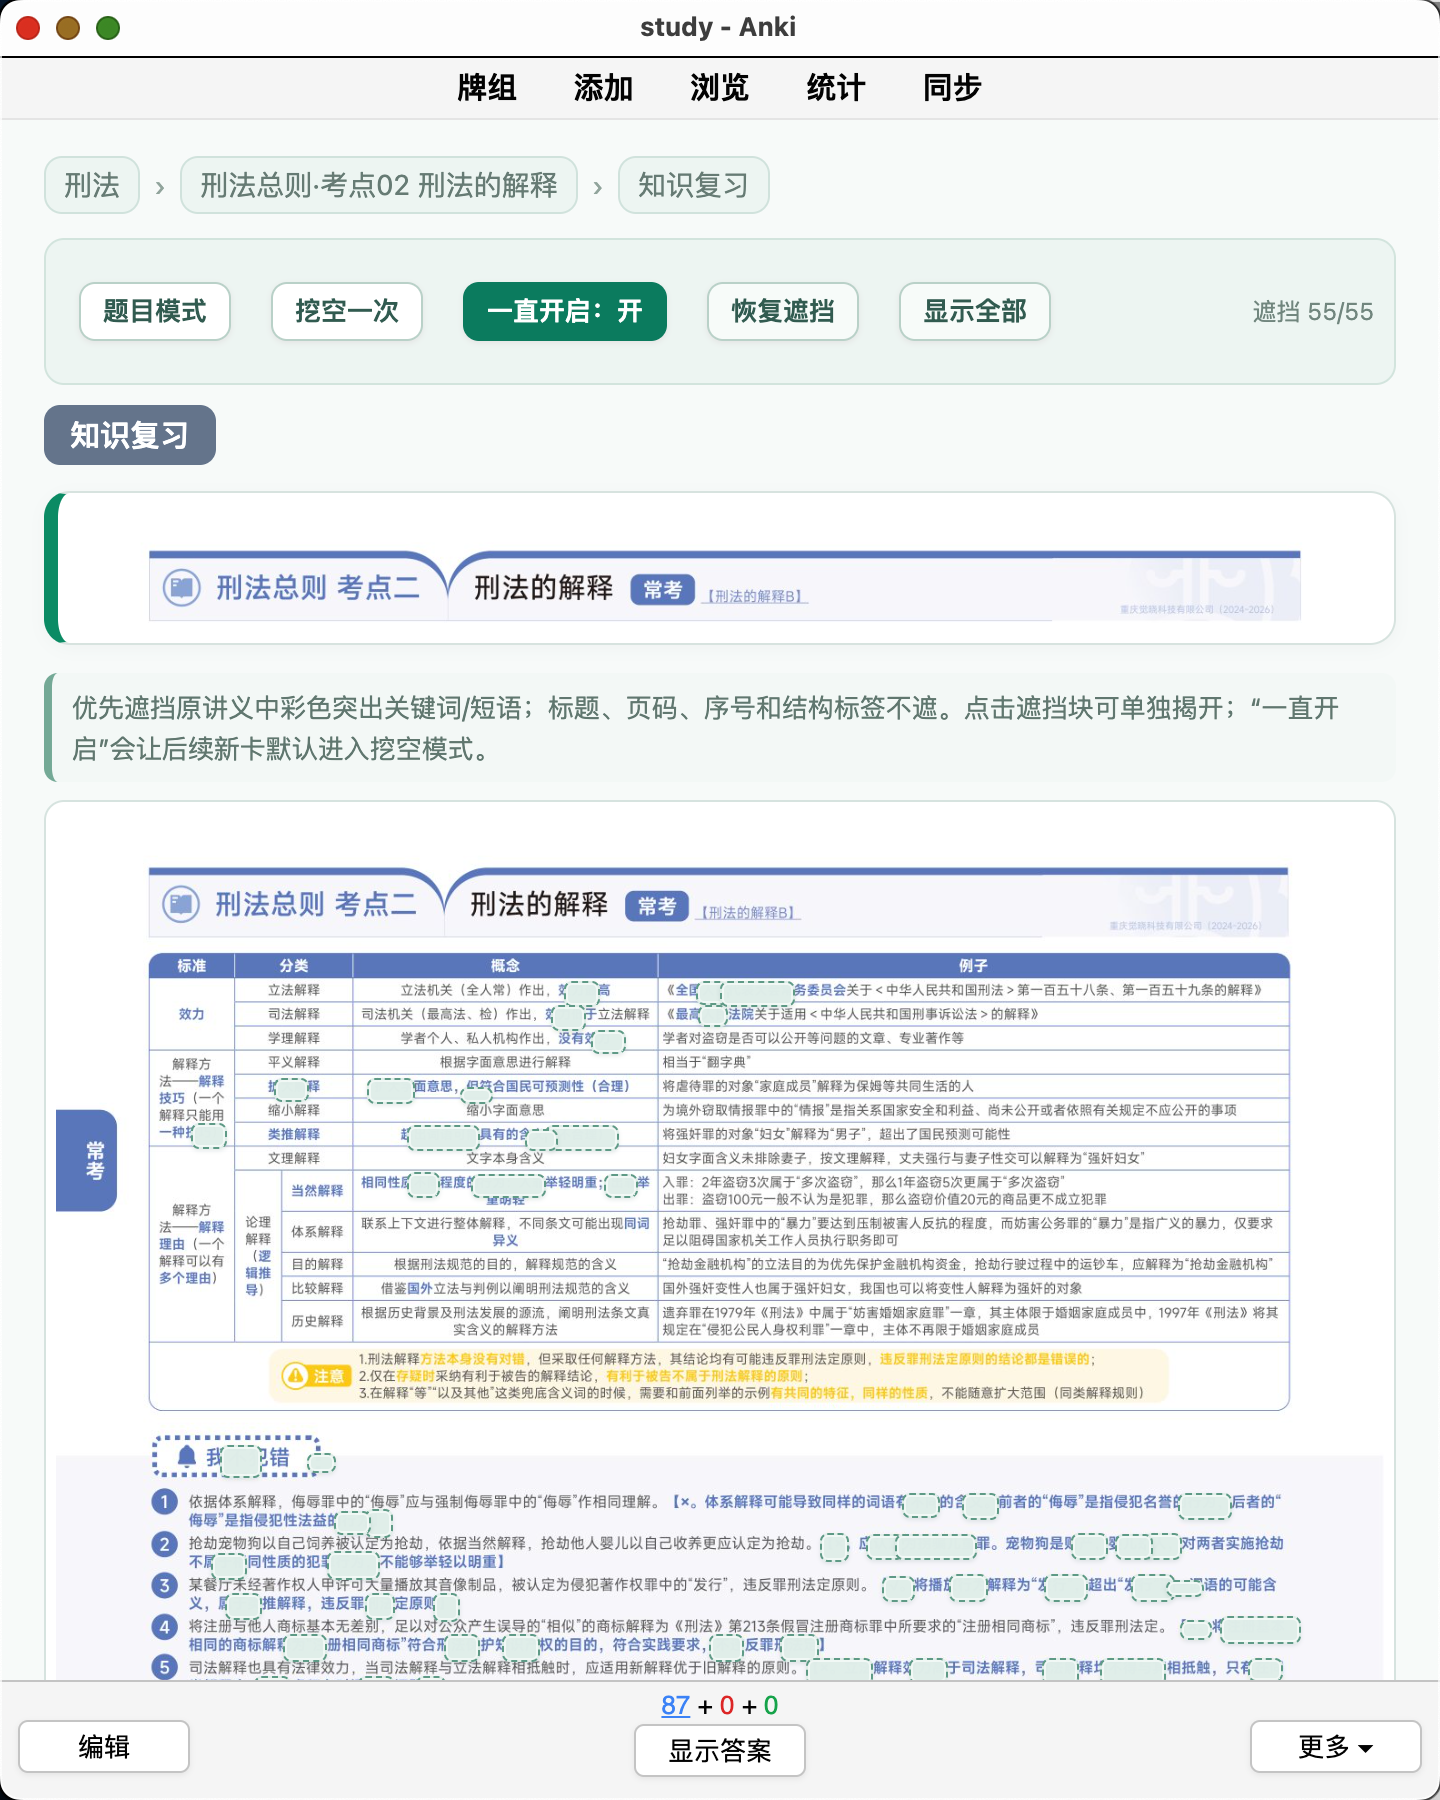Click the vertical 常考 side tab
This screenshot has height=1800, width=1440.
88,1160
